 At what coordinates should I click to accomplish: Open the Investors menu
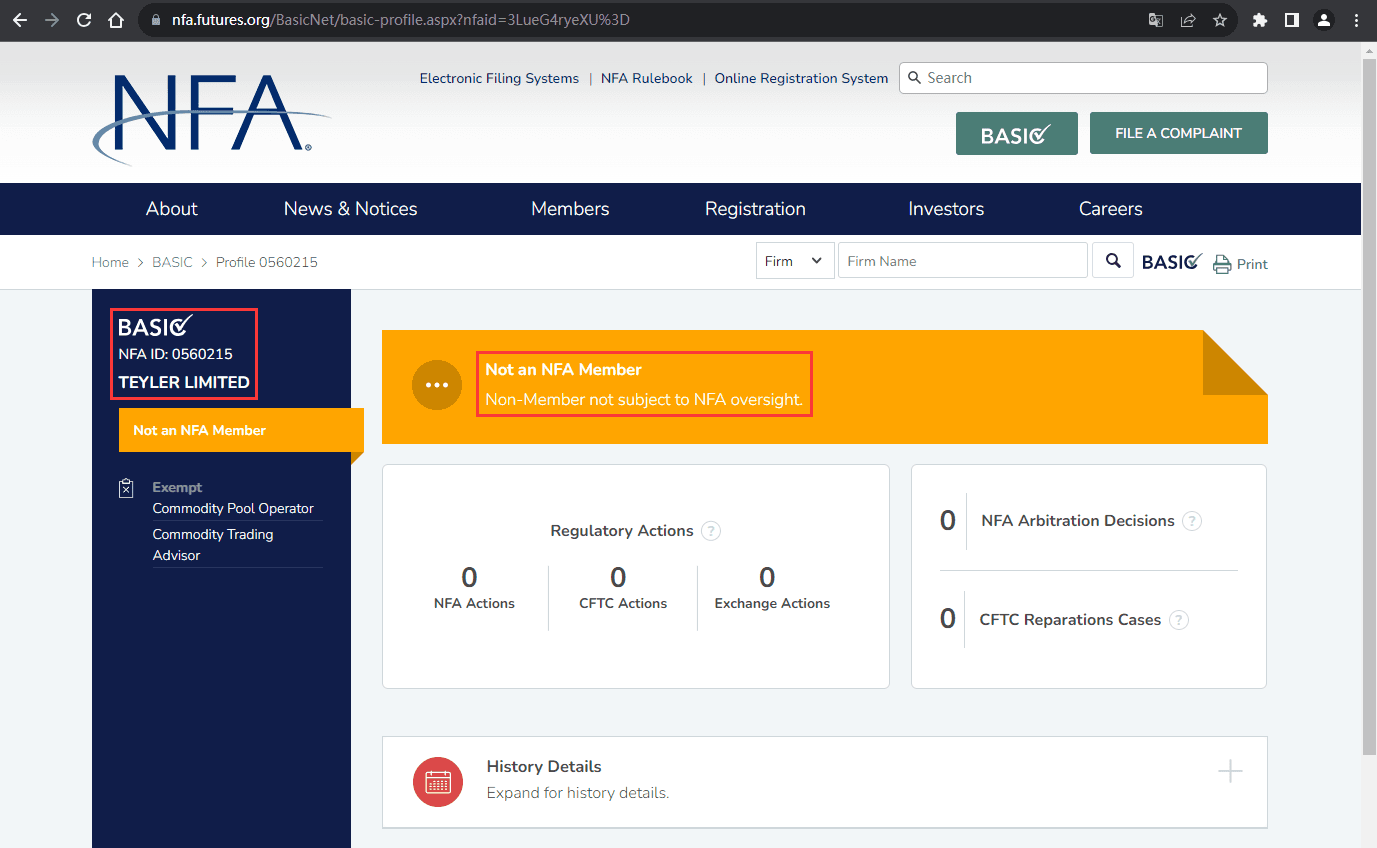click(946, 209)
